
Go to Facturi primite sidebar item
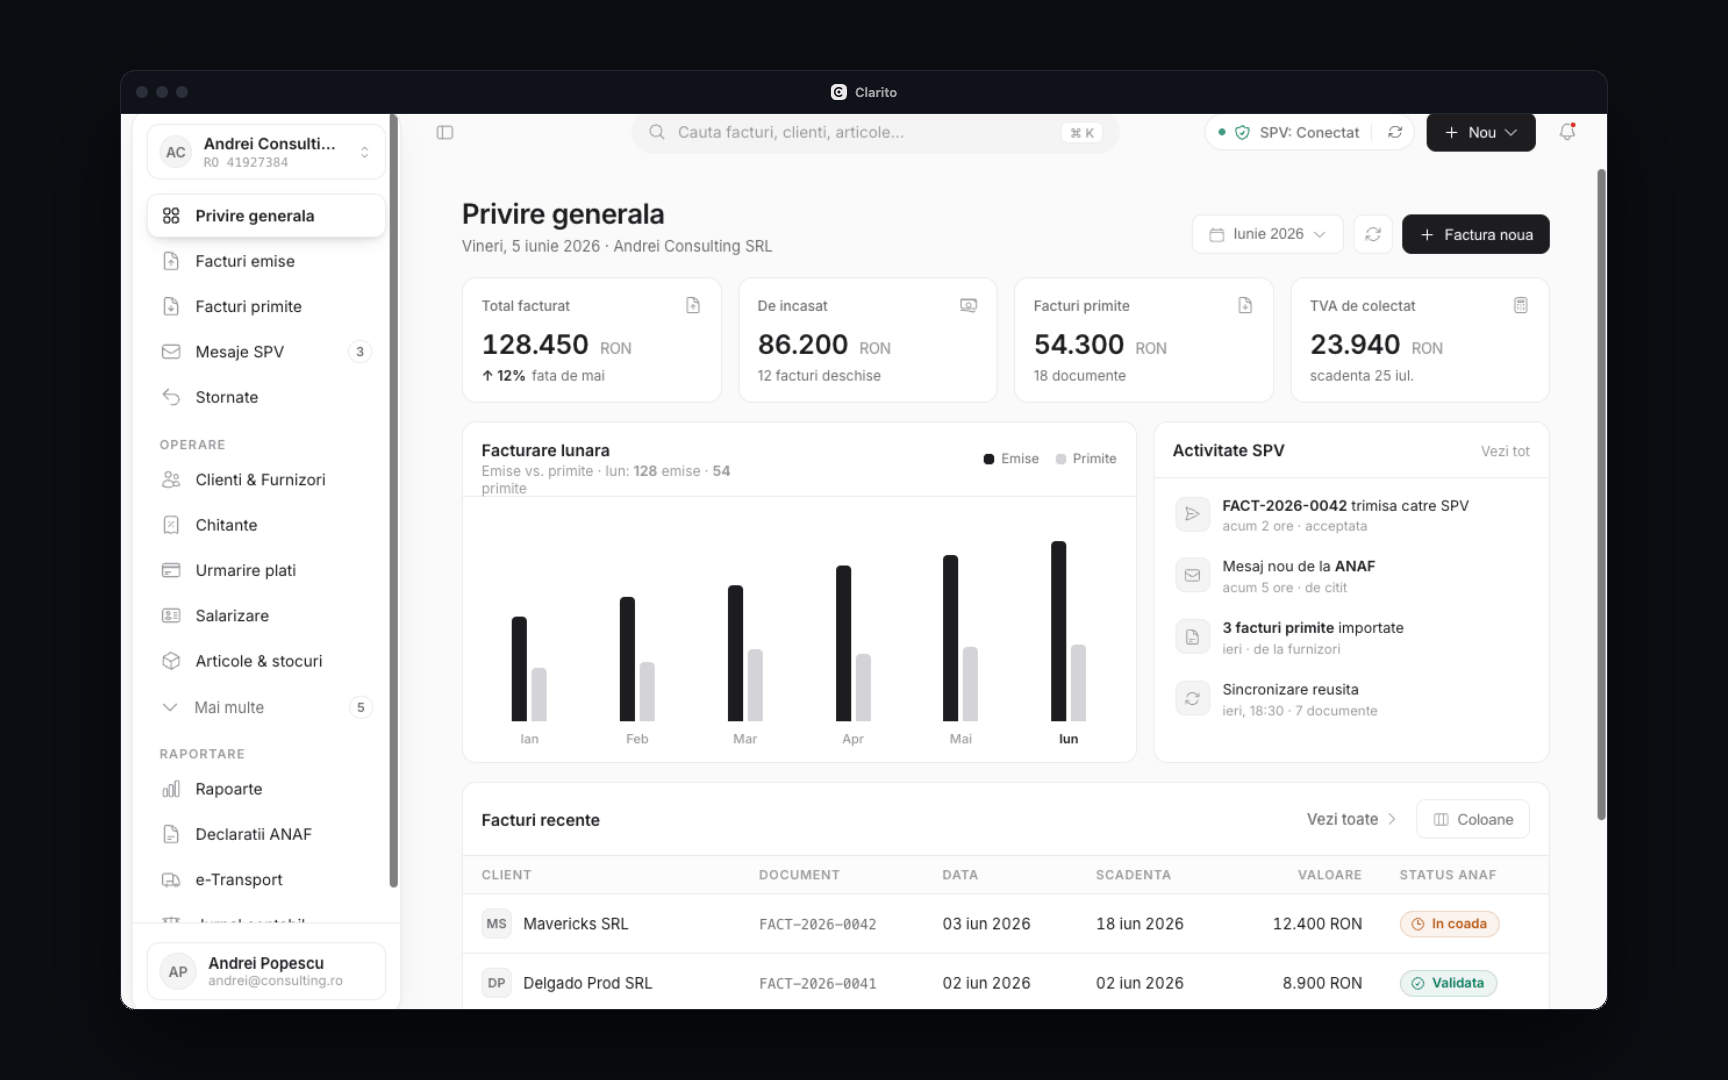[266, 306]
